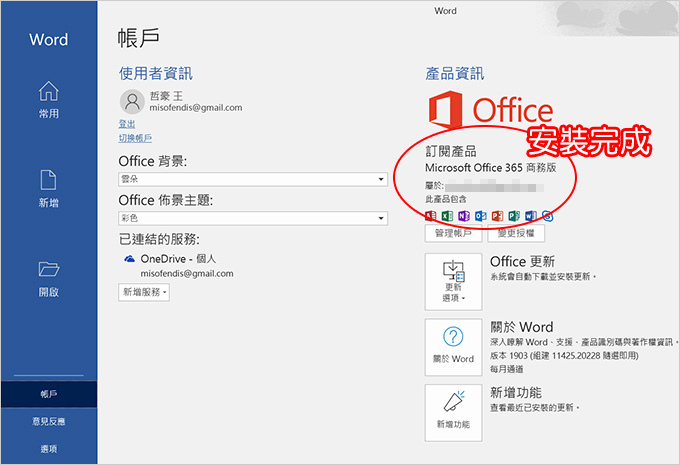This screenshot has height=465, width=680.
Task: Click the 此產品包含 label
Action: 446,199
